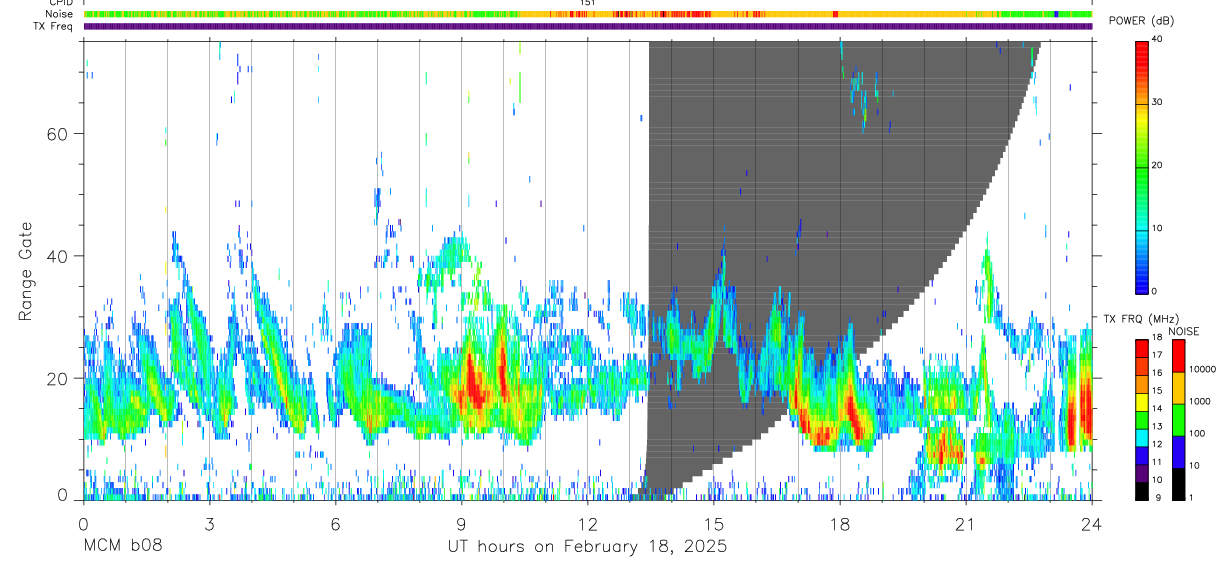This screenshot has height=567, width=1228.
Task: Click the 1000 label in NOISE legend
Action: point(1202,402)
